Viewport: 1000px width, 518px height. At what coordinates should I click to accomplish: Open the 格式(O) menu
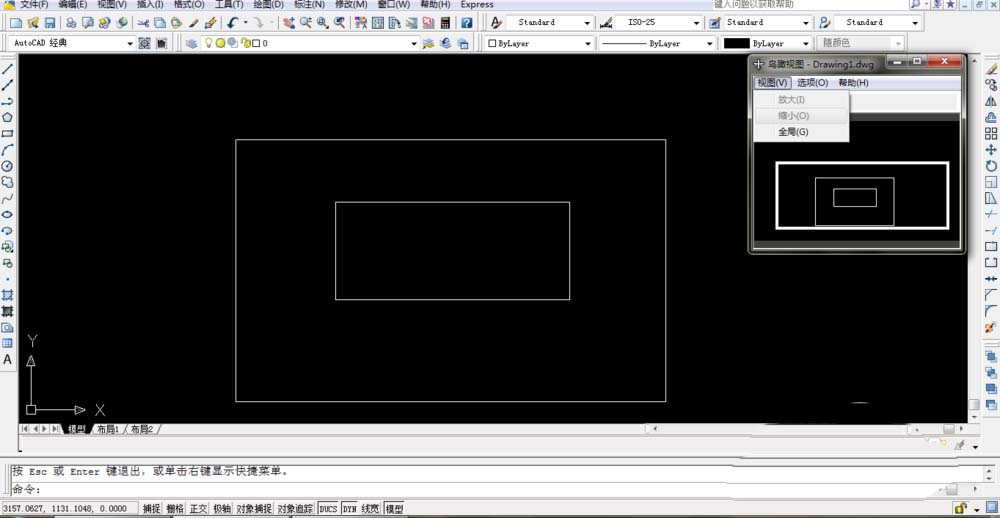tap(189, 4)
